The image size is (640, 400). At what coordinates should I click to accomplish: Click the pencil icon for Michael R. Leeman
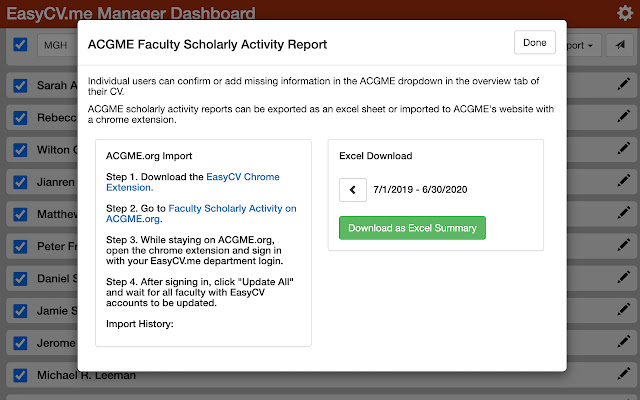(x=623, y=374)
